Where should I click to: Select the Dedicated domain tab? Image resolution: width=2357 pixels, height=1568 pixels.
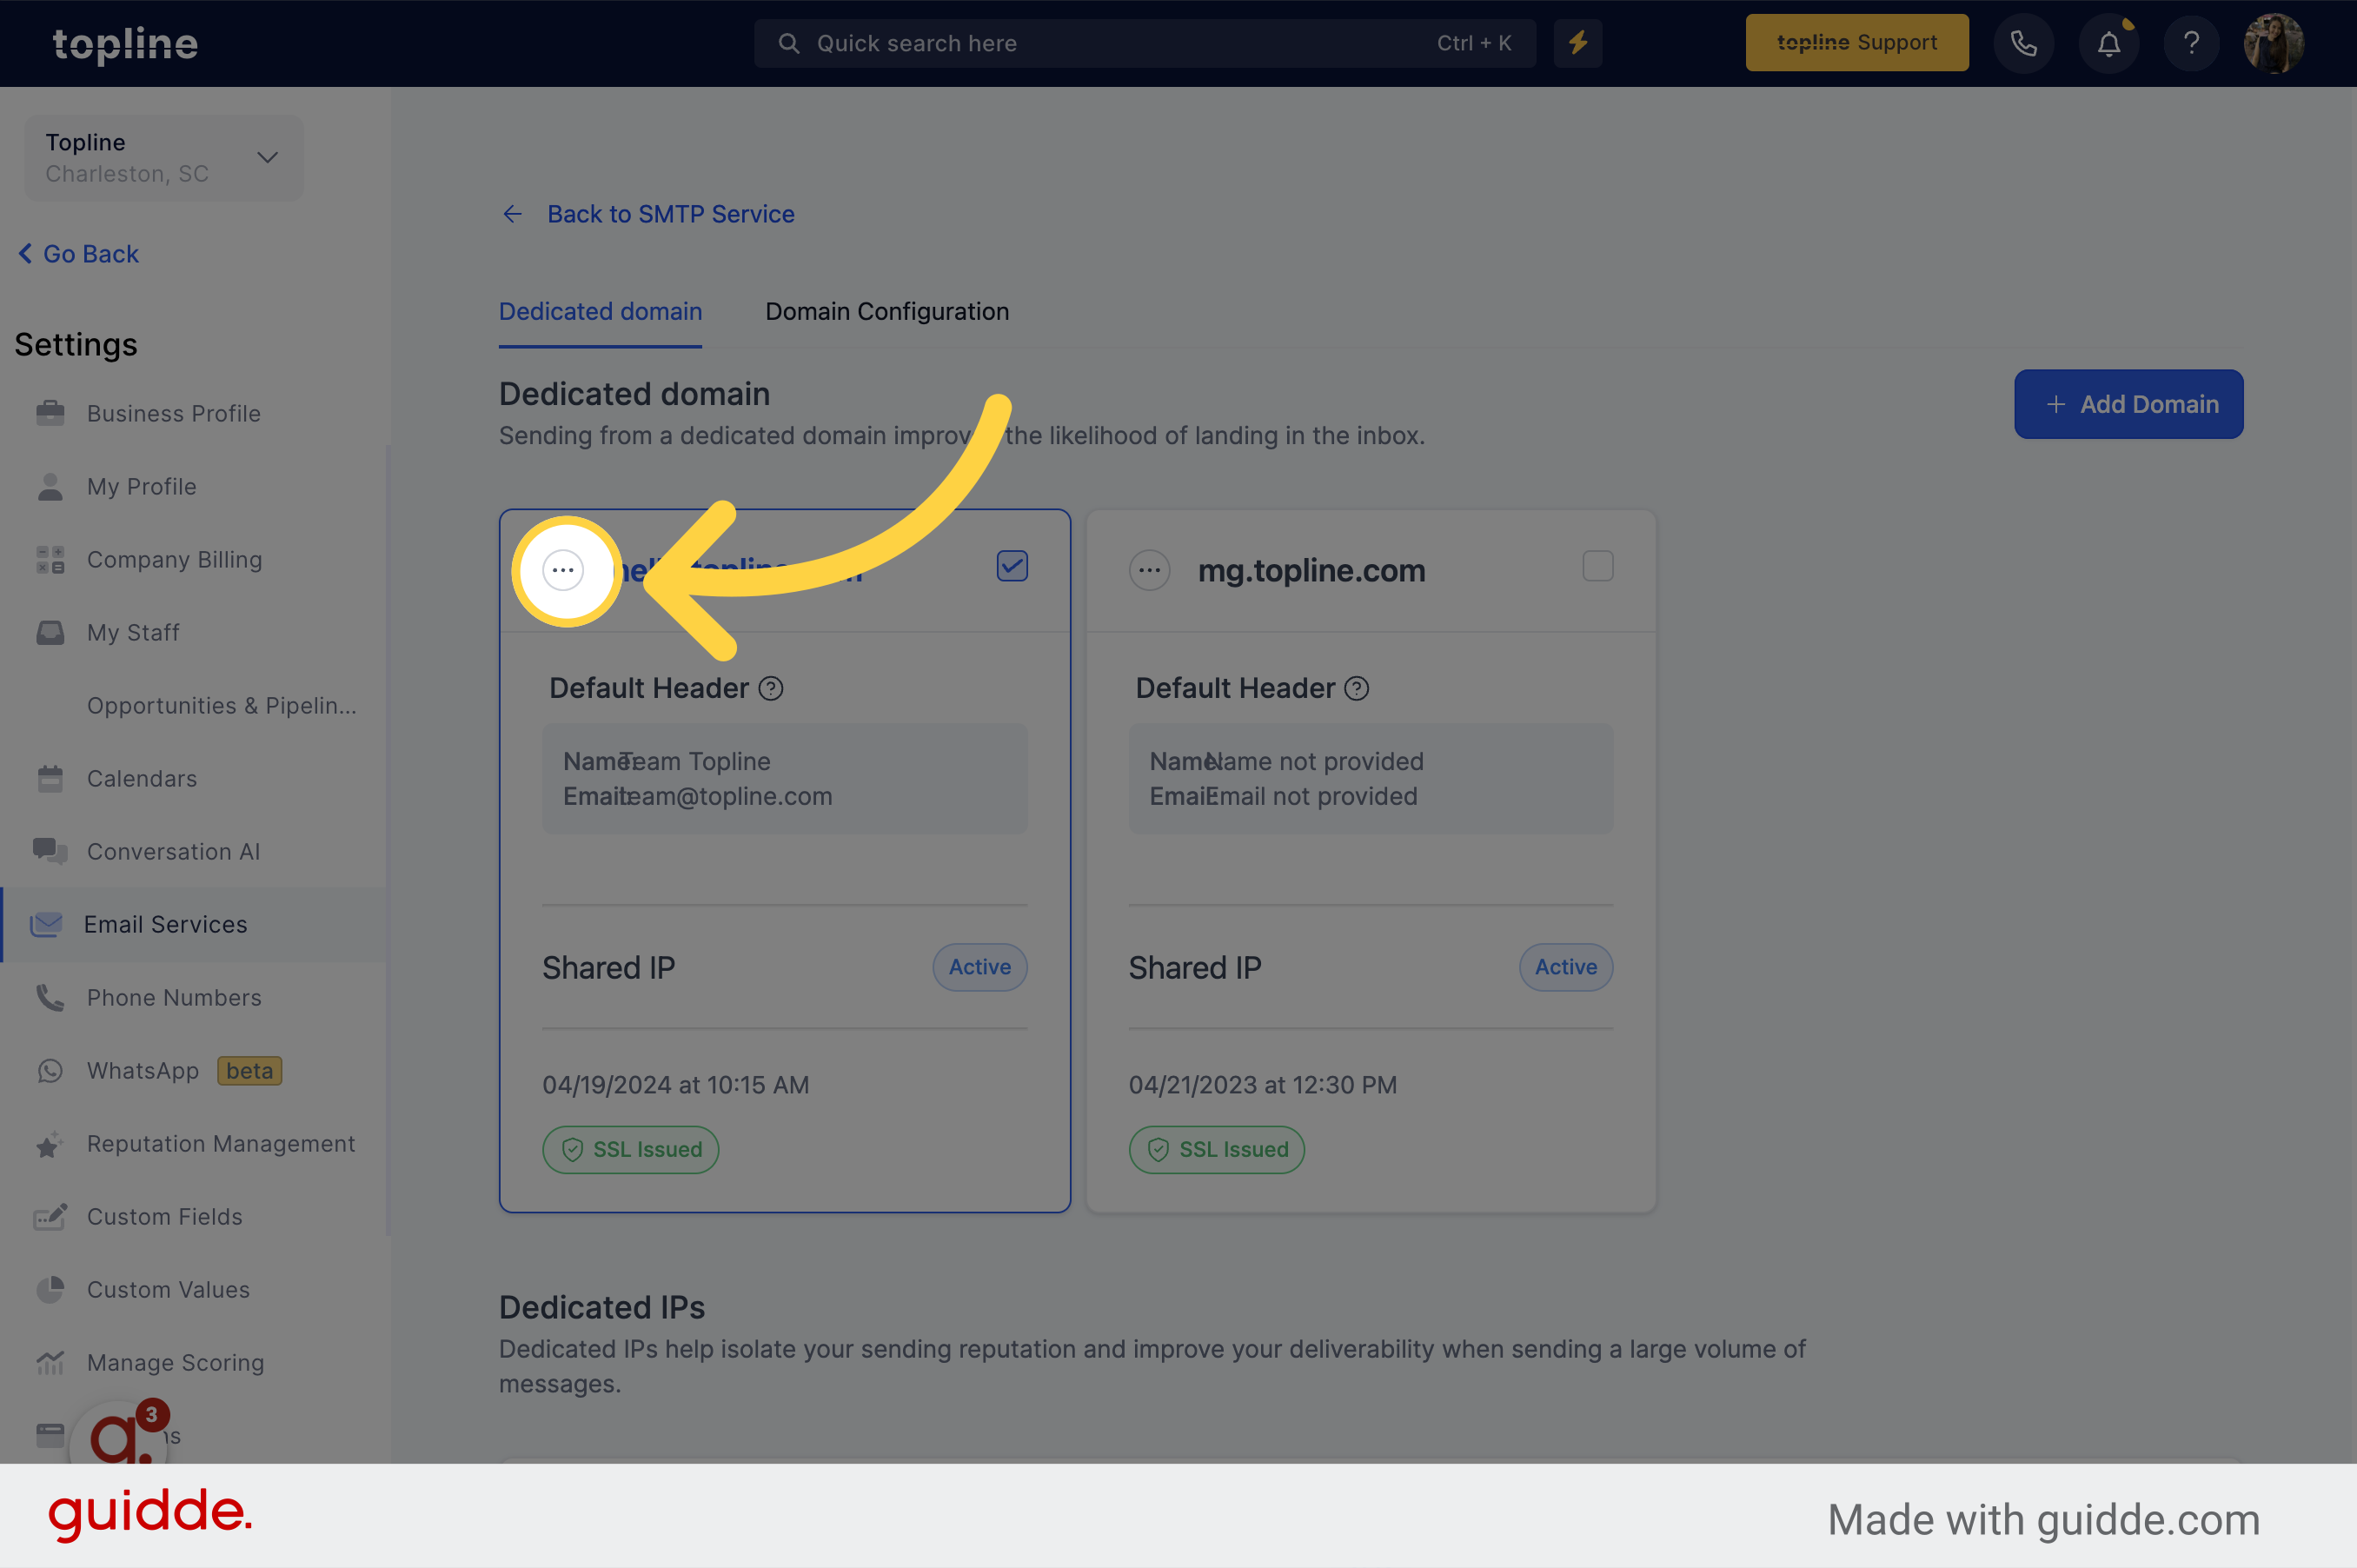pos(601,309)
